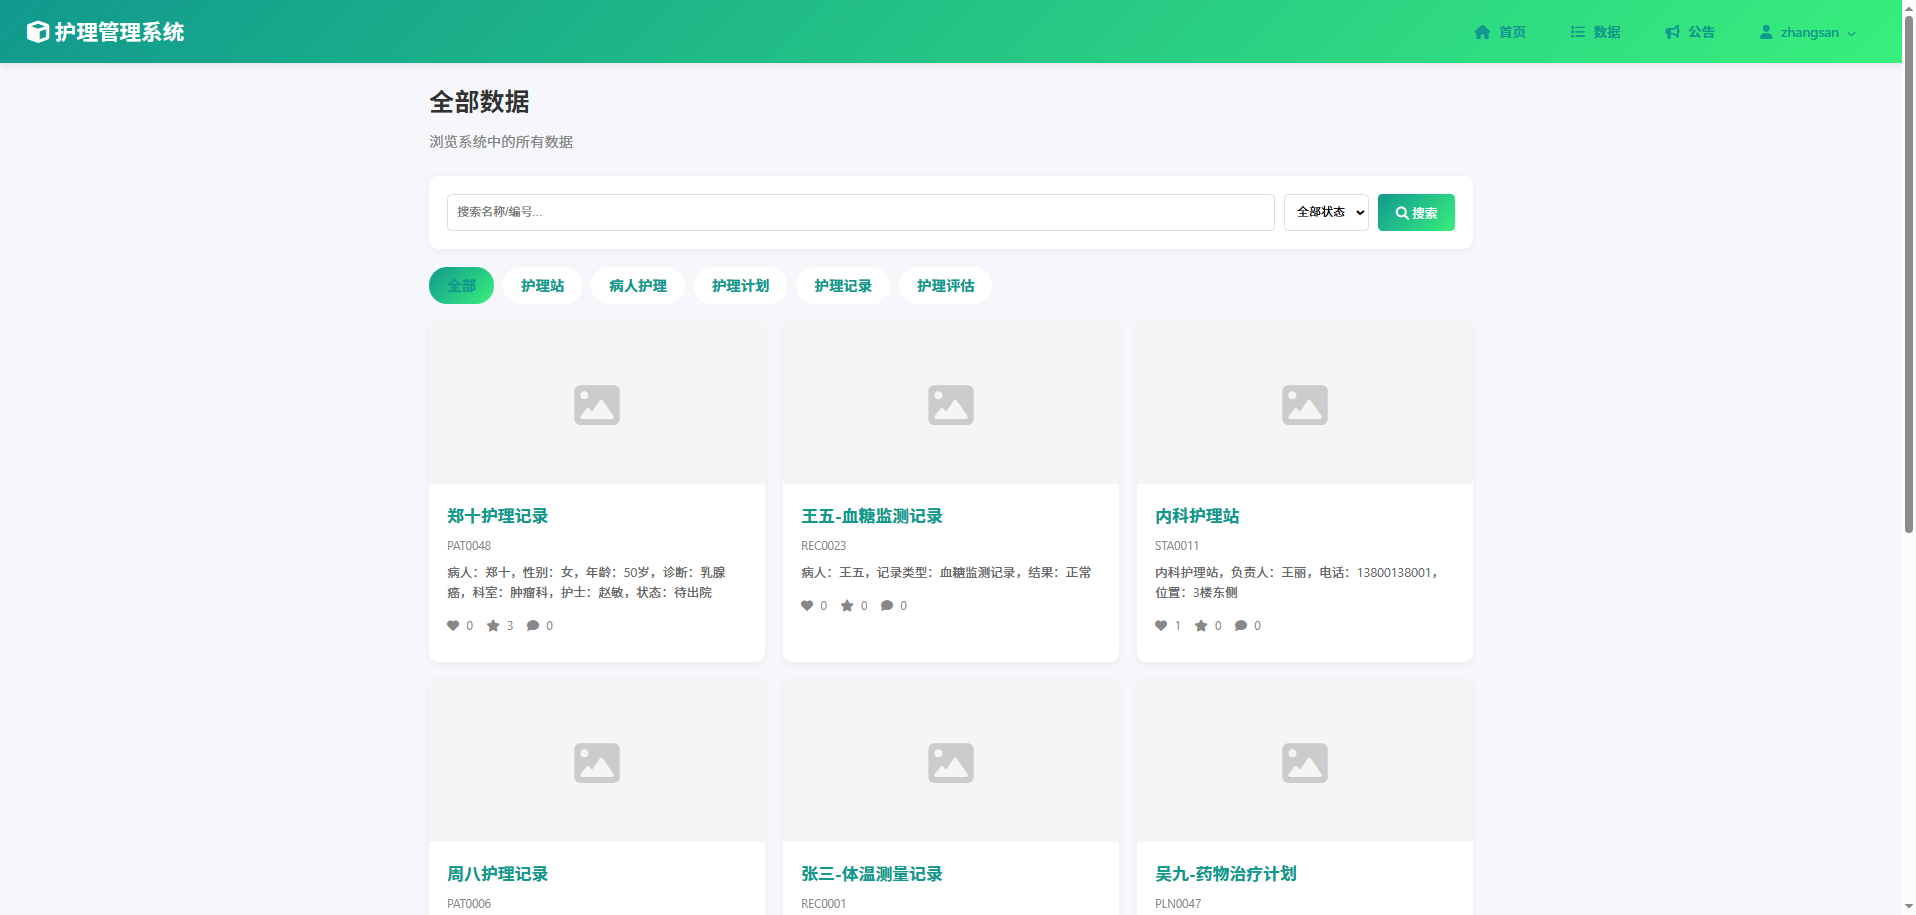Click the page vertical scrollbar thumb
Image resolution: width=1916 pixels, height=915 pixels.
(1908, 274)
